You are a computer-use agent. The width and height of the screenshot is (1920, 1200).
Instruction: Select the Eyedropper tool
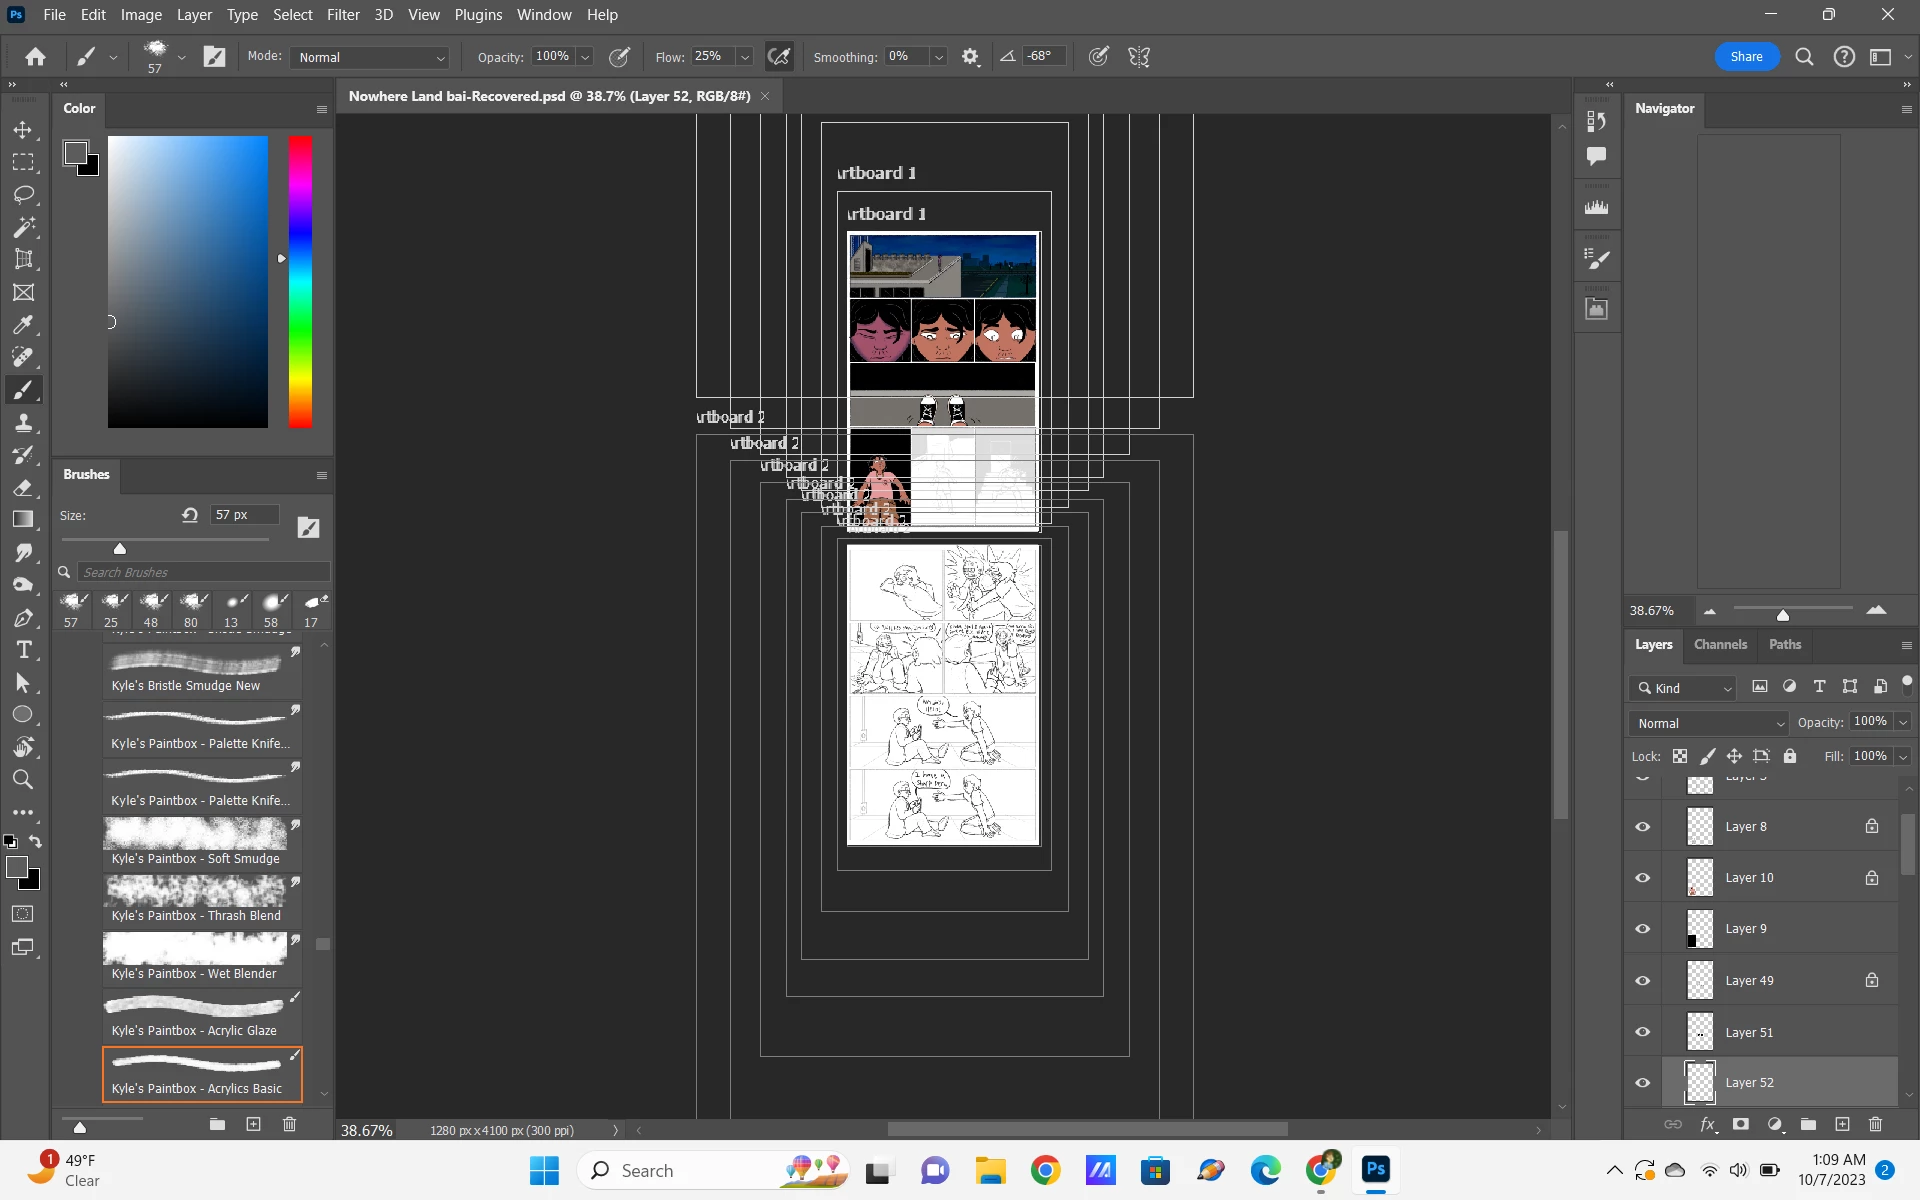tap(23, 325)
